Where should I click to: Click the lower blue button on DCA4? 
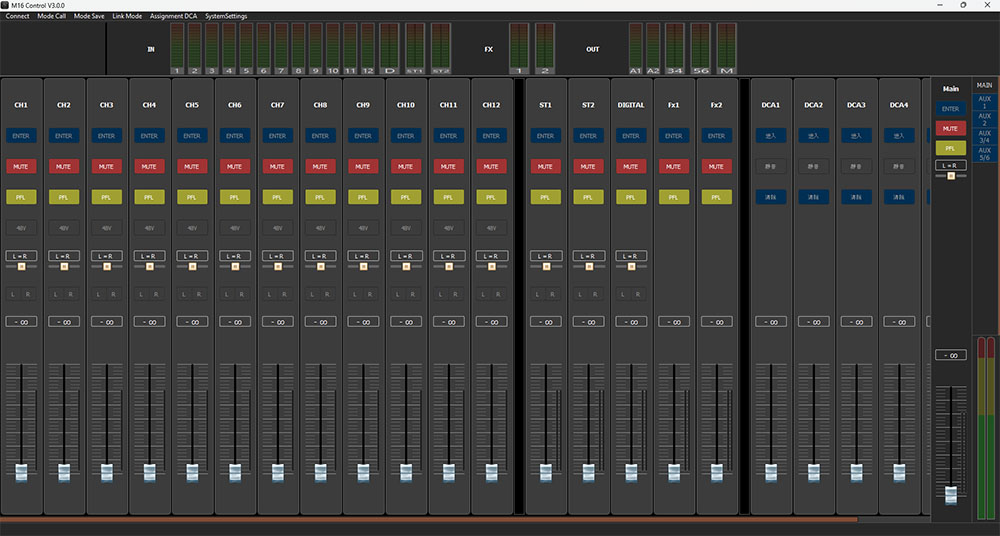point(899,197)
